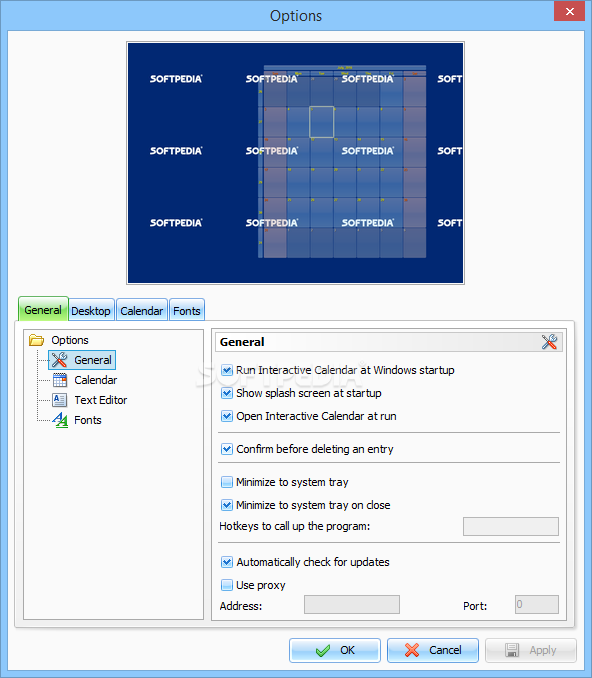592x678 pixels.
Task: Toggle Confirm before deleting an entry
Action: click(227, 449)
